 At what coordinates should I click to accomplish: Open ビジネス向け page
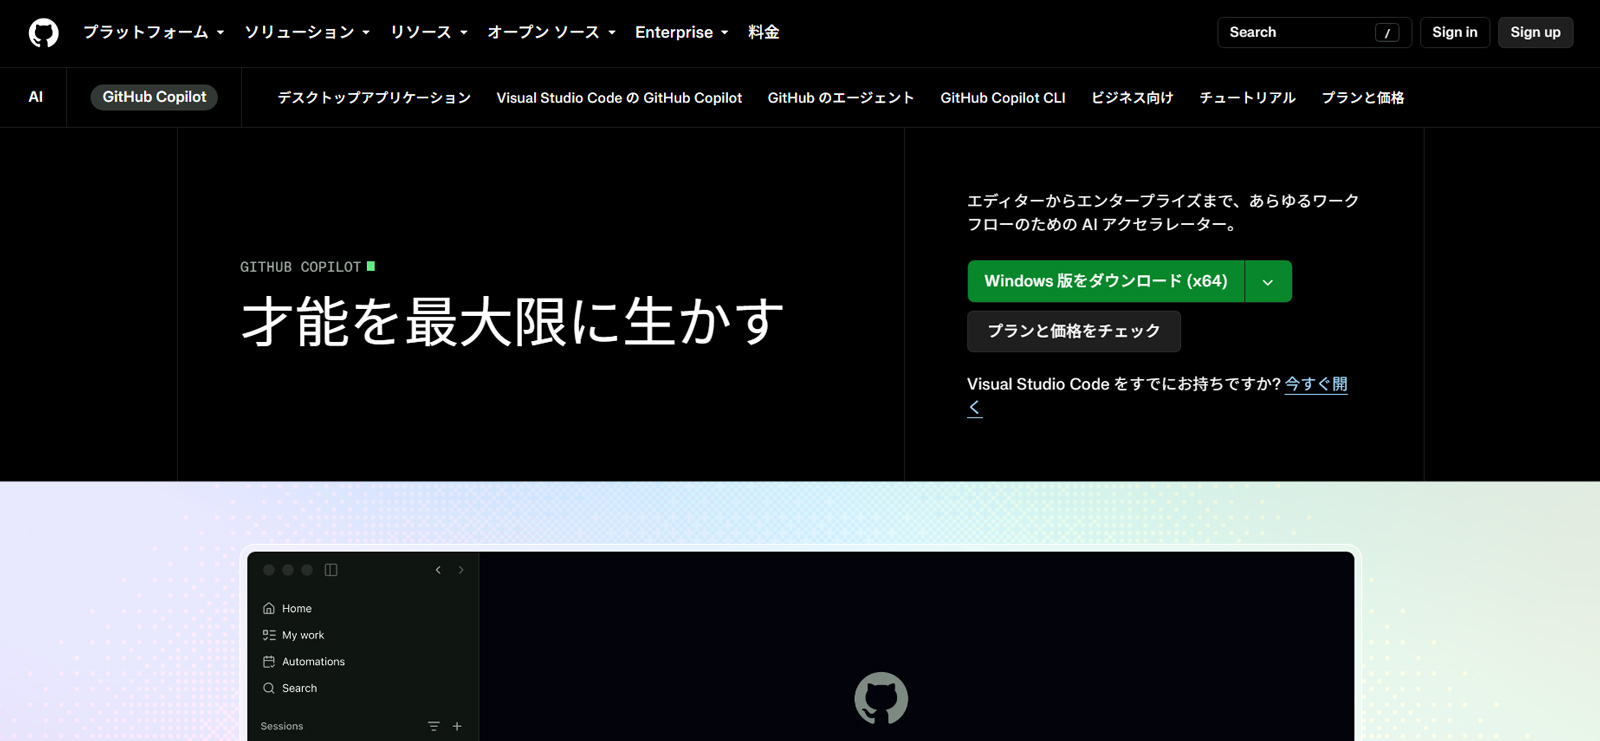coord(1132,97)
